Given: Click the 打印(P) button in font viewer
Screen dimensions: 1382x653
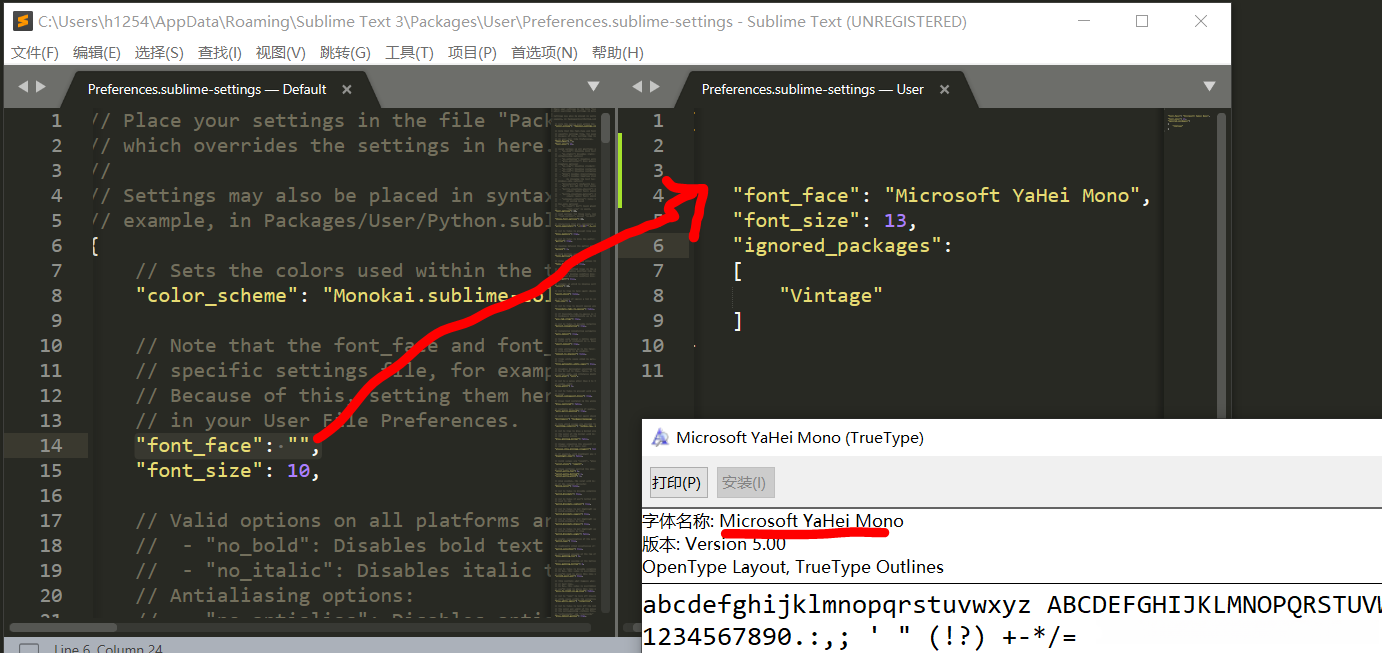Looking at the screenshot, I should coord(678,482).
